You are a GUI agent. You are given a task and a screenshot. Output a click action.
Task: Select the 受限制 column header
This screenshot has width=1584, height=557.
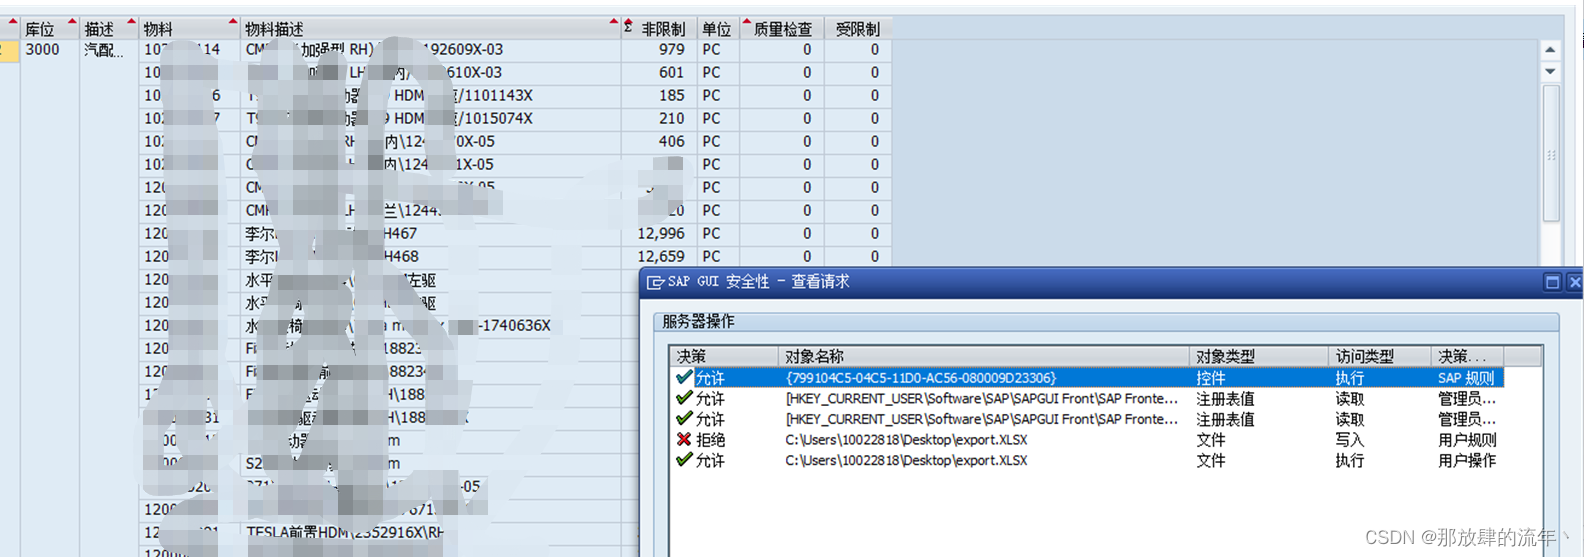858,29
